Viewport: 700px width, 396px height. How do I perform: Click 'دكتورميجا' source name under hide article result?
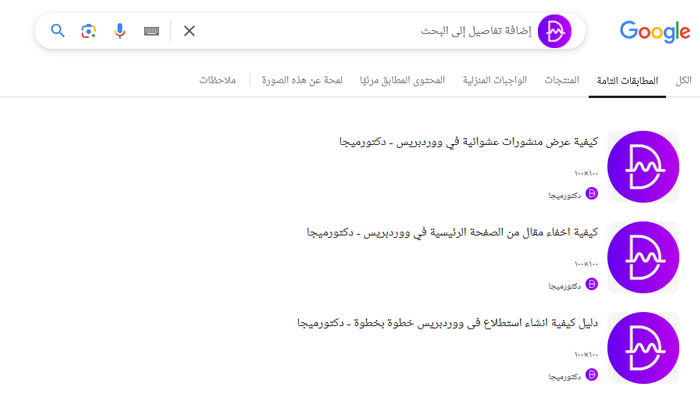pos(564,286)
